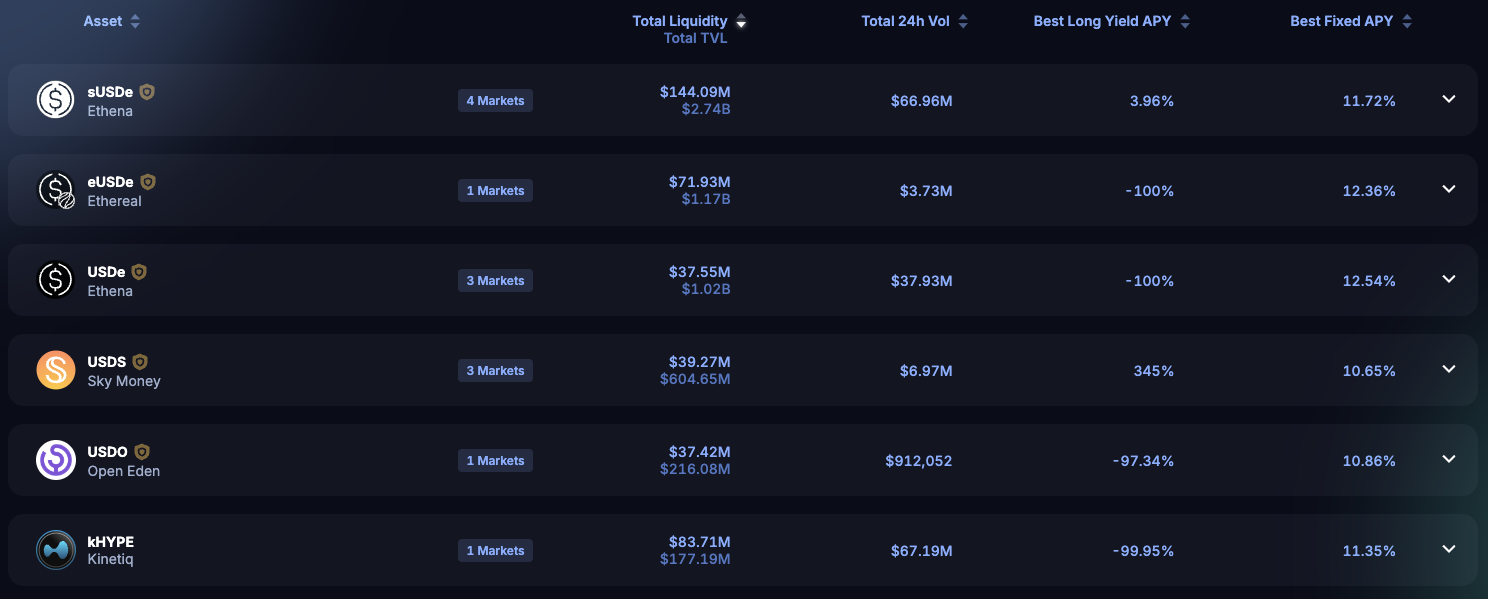Click the $66.96M 24h volume
The image size is (1488, 599).
[922, 101]
